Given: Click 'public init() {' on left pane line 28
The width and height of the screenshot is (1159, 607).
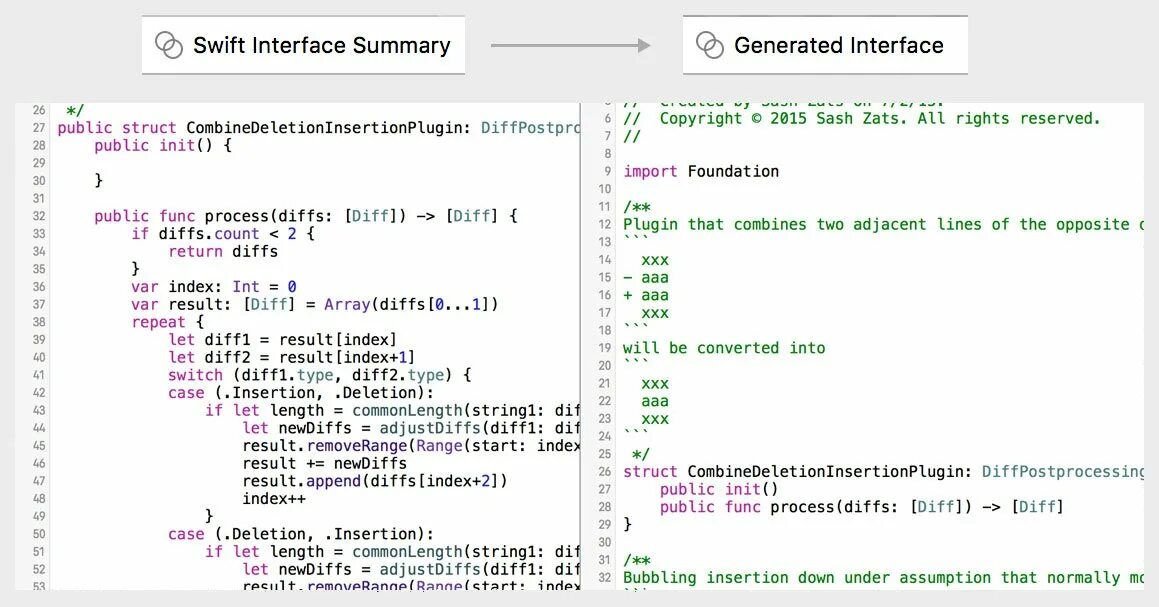Looking at the screenshot, I should click(163, 146).
